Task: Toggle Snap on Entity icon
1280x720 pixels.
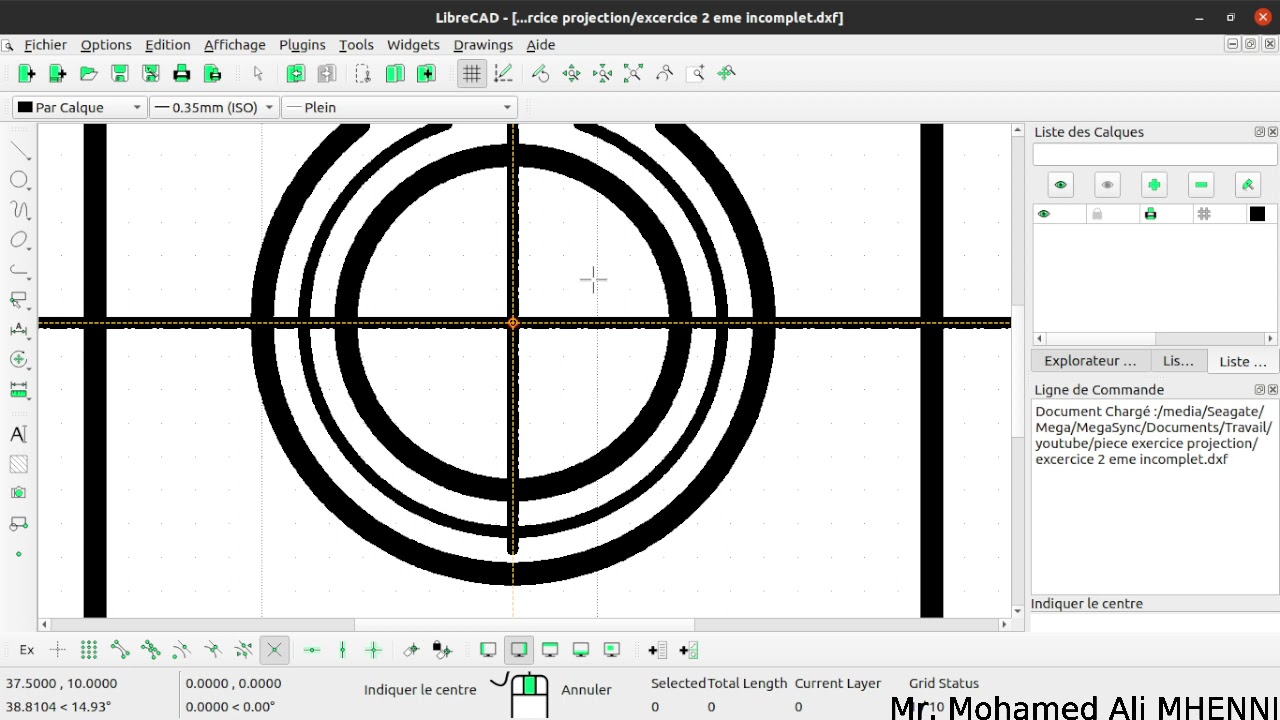Action: point(151,650)
